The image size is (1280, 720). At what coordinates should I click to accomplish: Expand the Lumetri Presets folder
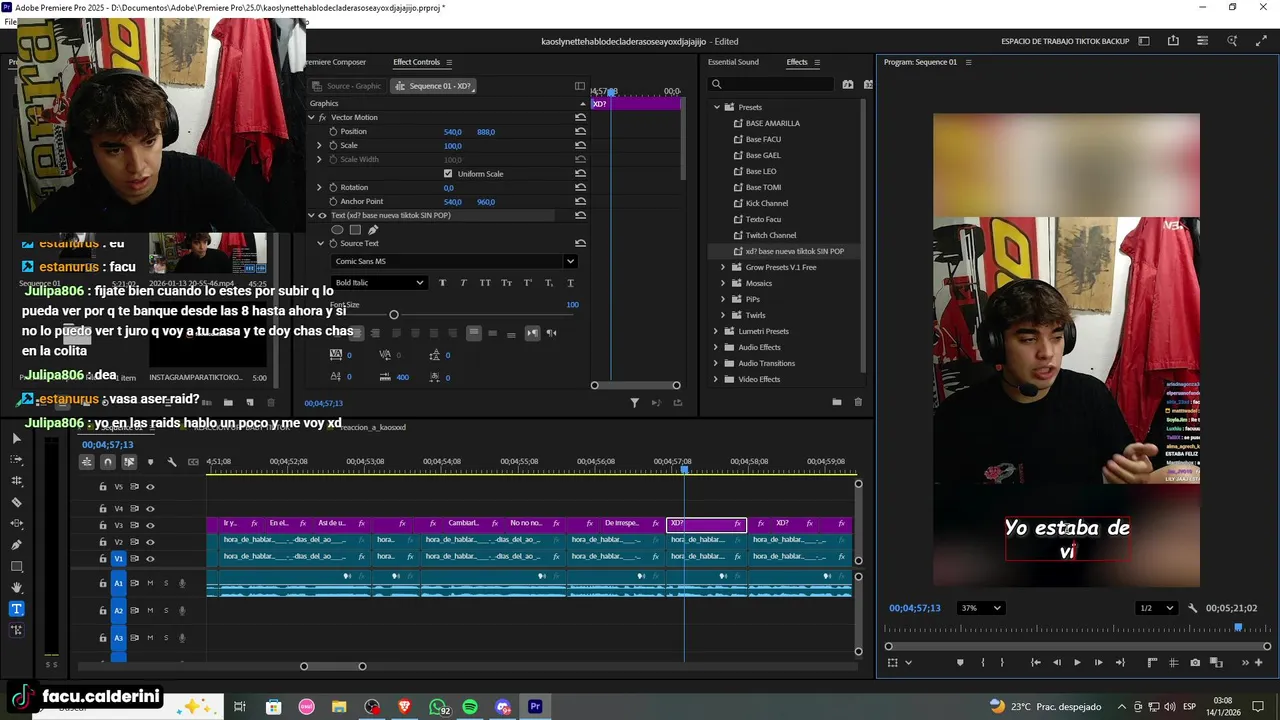click(716, 331)
